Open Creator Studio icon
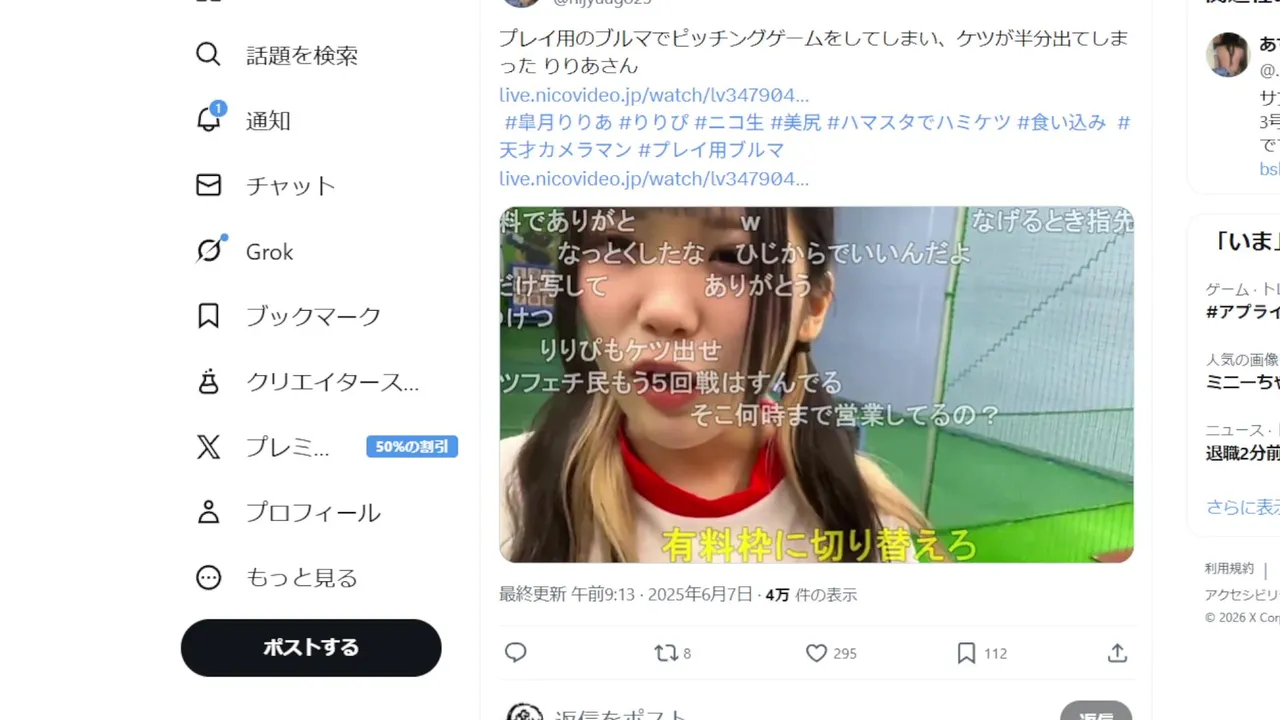 click(208, 381)
